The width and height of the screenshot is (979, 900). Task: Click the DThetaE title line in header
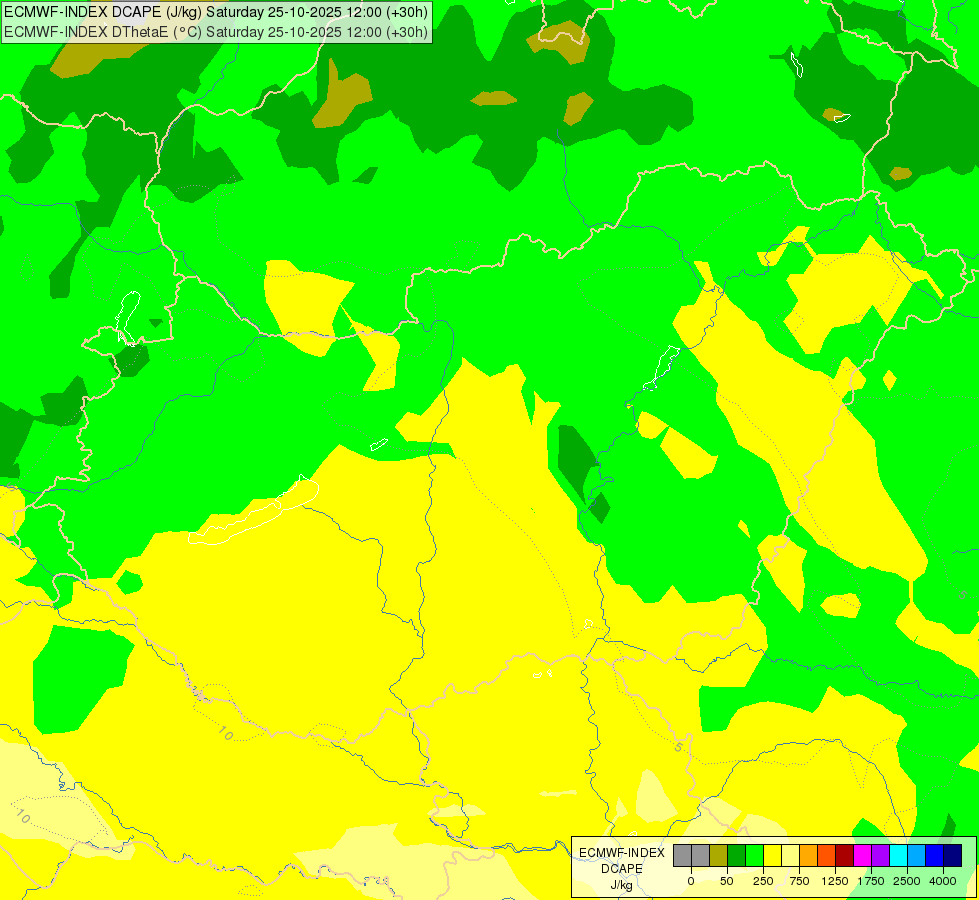[x=215, y=31]
